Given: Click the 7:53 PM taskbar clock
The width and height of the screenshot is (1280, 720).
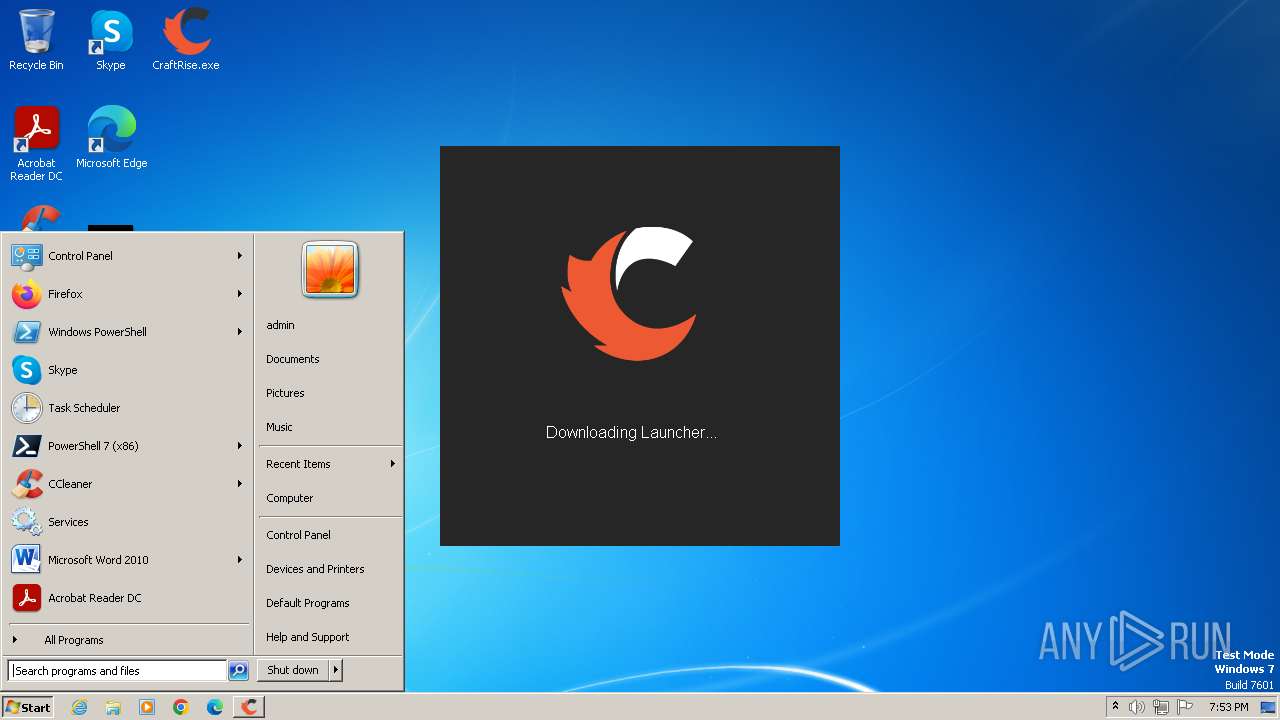Looking at the screenshot, I should click(1229, 707).
